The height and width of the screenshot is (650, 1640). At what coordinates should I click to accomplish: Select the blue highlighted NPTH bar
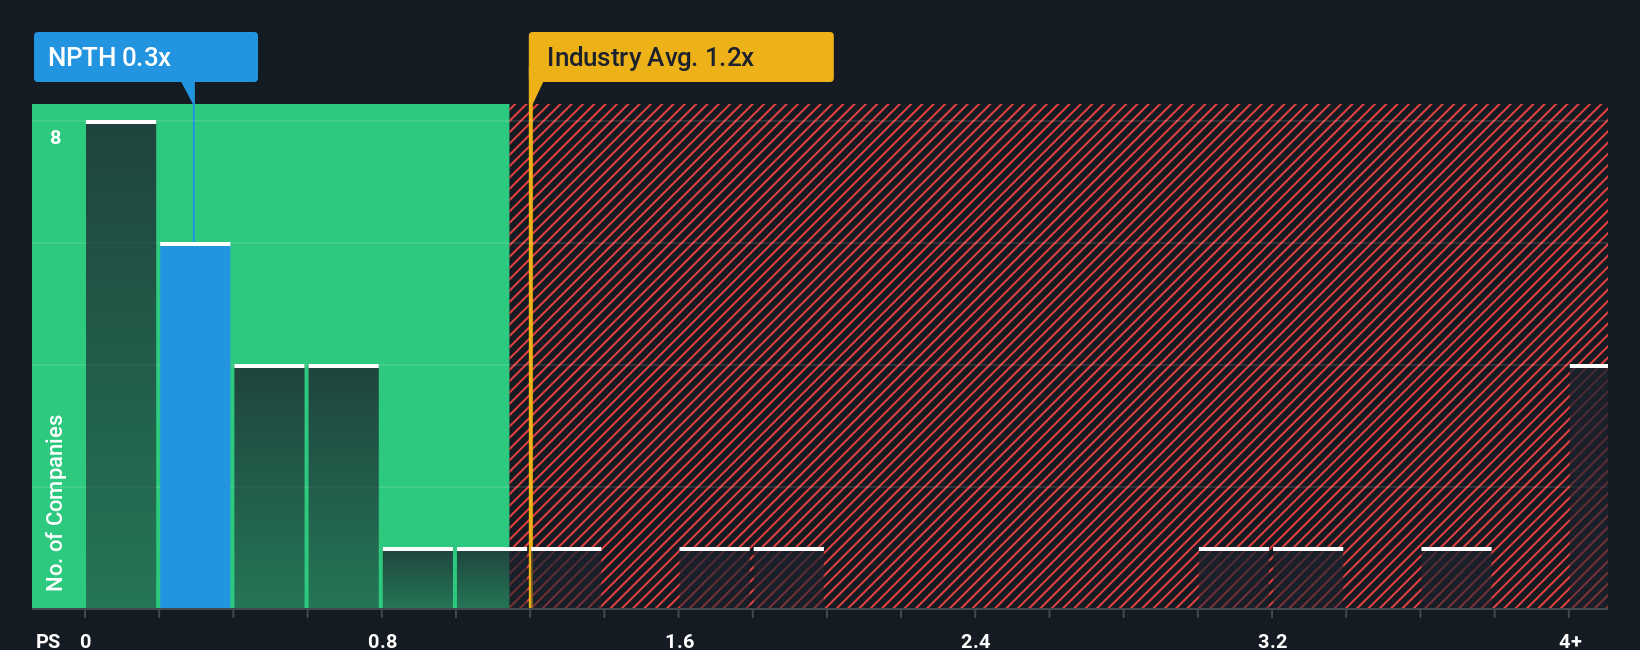[195, 425]
